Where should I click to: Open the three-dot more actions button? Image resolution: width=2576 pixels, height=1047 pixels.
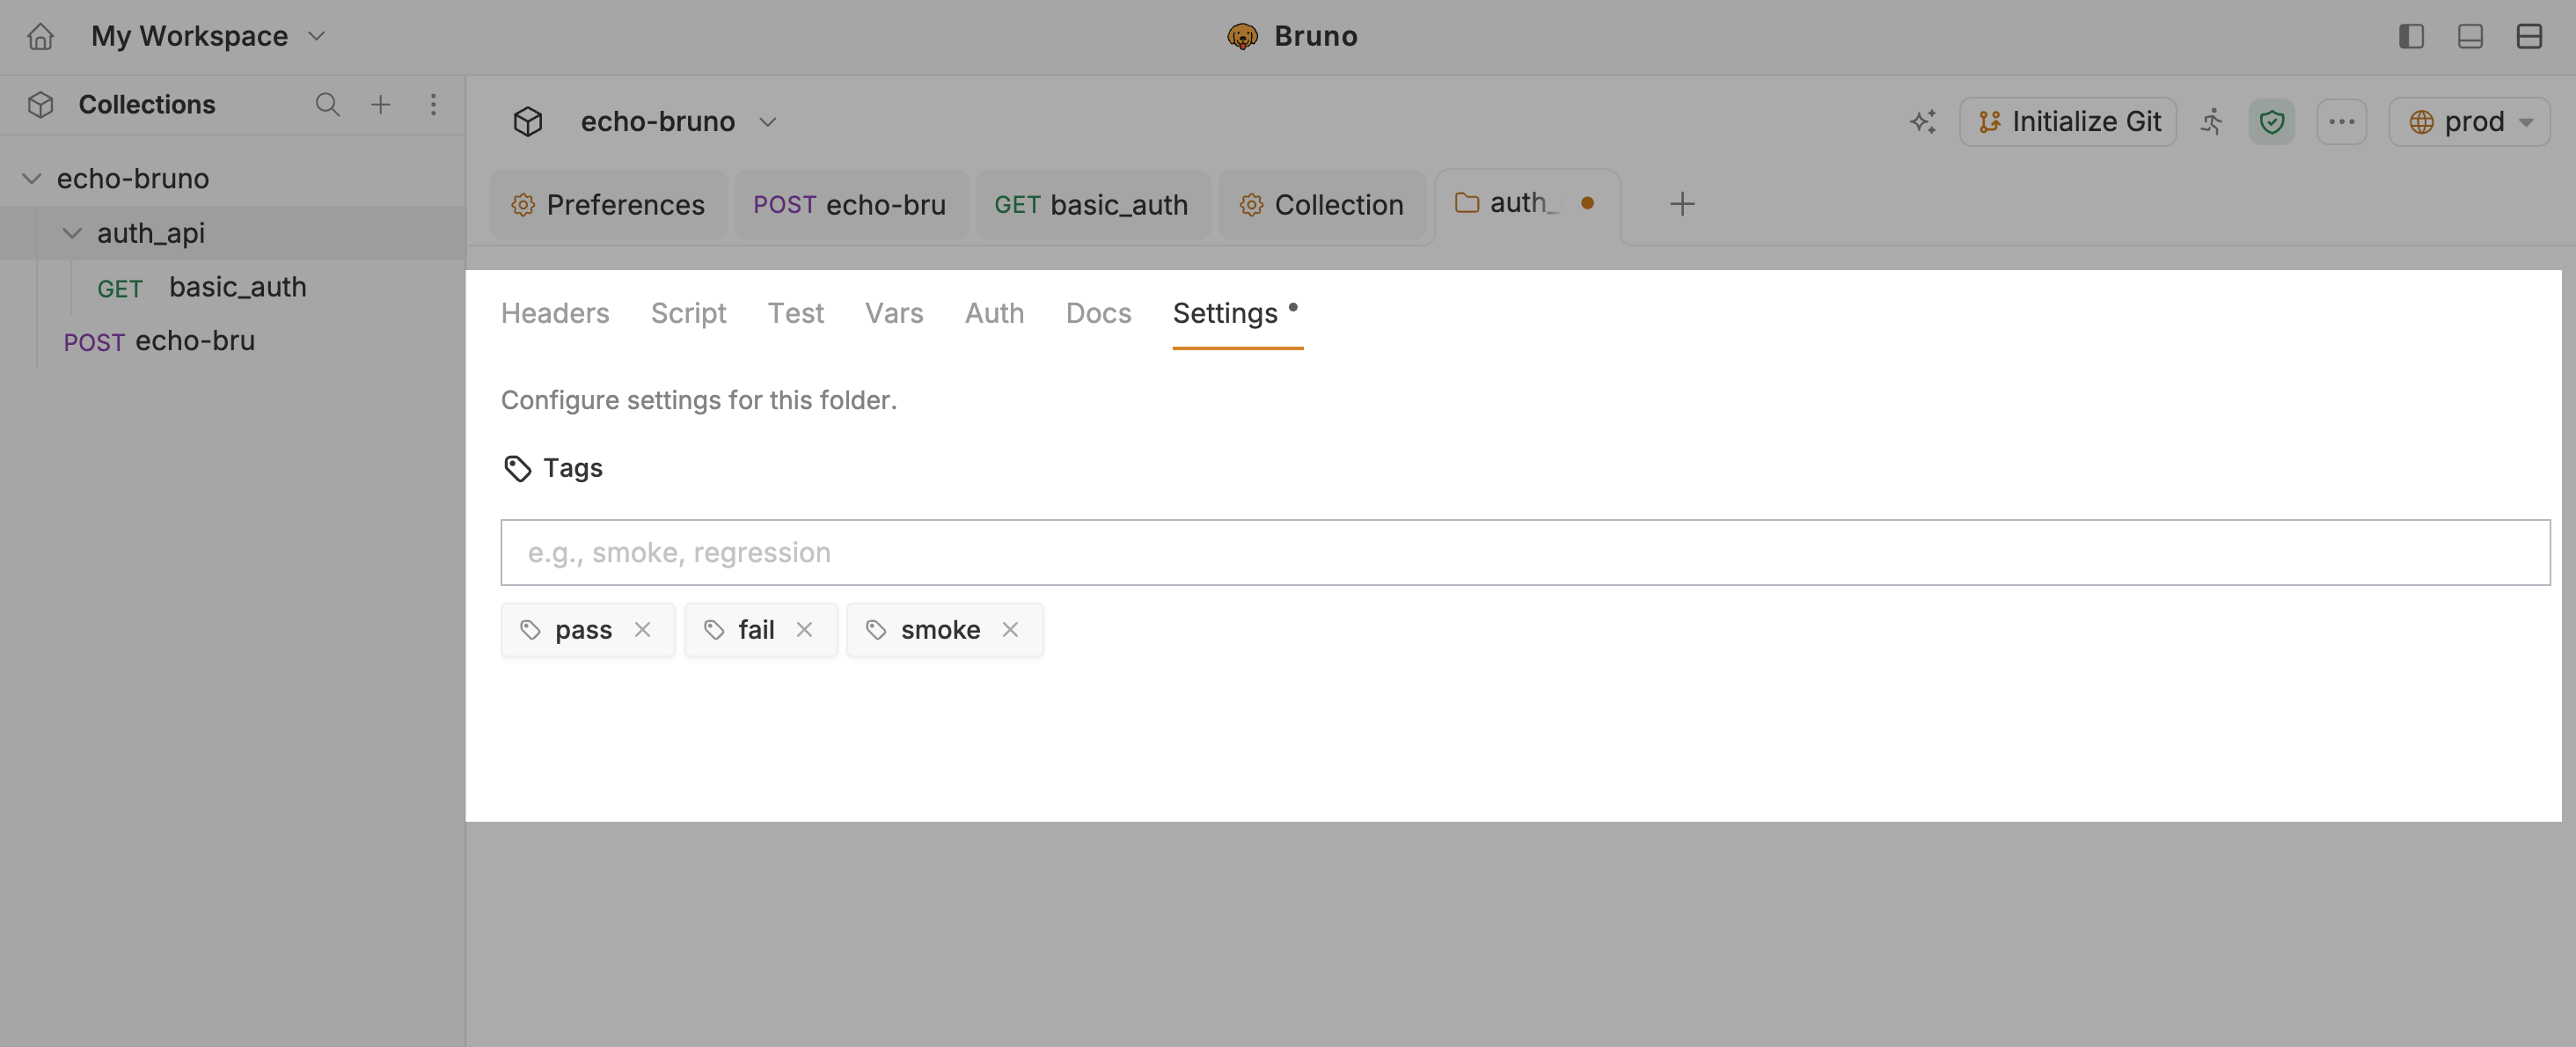[2342, 121]
